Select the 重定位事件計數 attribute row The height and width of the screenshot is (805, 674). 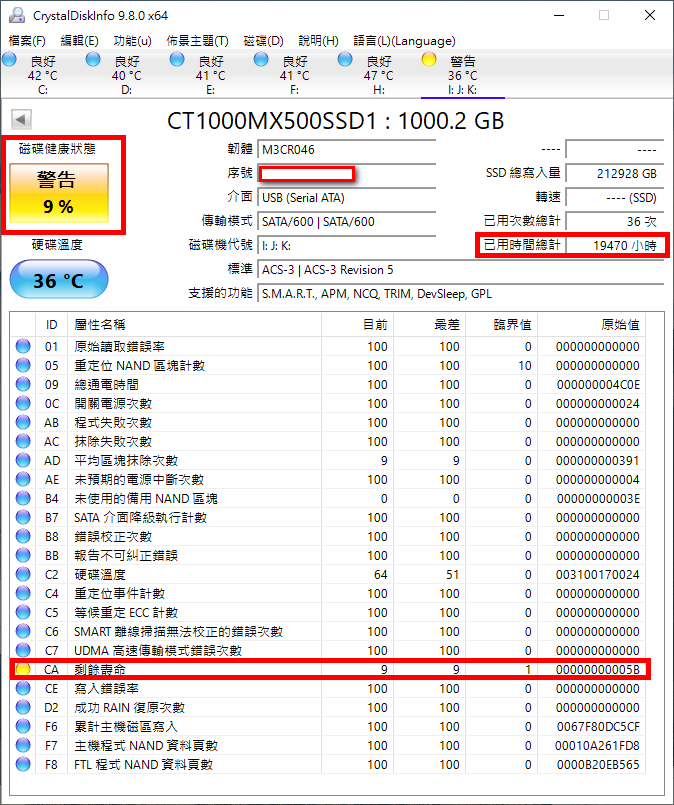[328, 593]
